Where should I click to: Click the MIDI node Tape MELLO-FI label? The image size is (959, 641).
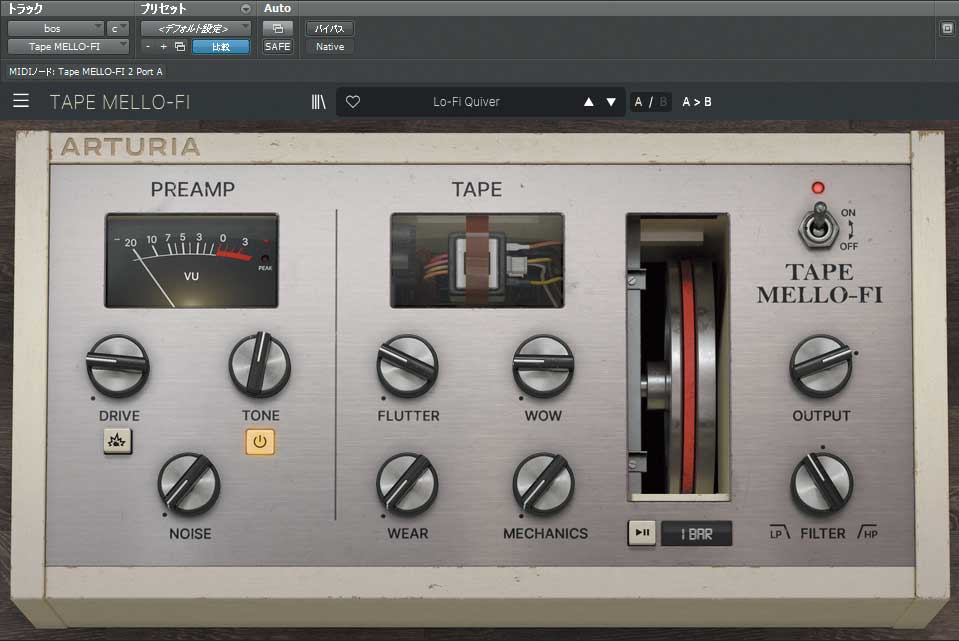[86, 72]
